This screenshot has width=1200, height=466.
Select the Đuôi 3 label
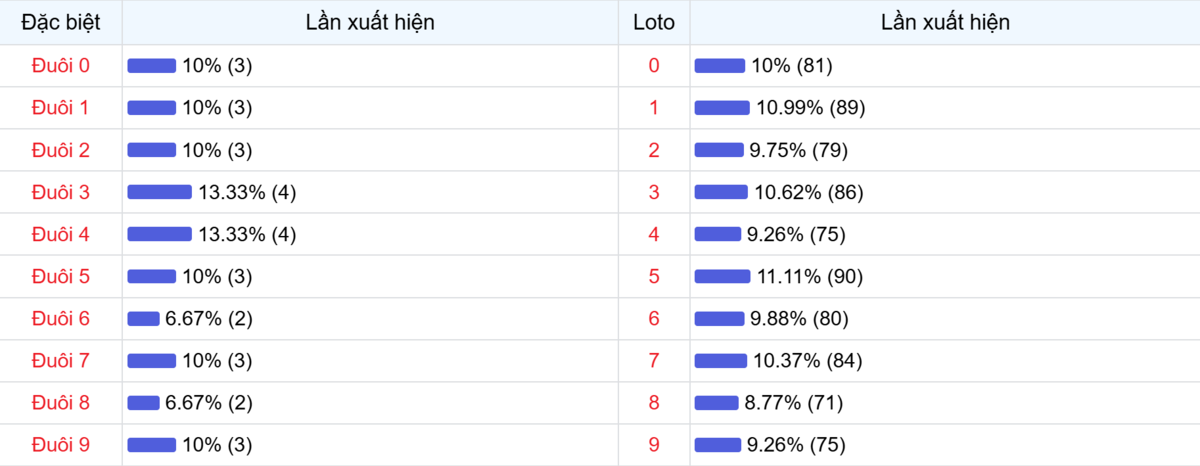[61, 192]
